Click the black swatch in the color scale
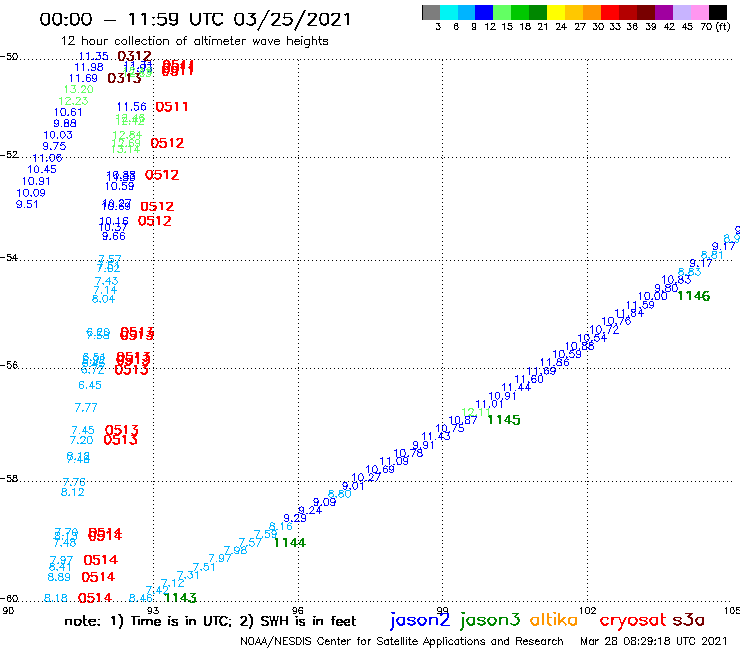The height and width of the screenshot is (650, 740). pos(717,12)
